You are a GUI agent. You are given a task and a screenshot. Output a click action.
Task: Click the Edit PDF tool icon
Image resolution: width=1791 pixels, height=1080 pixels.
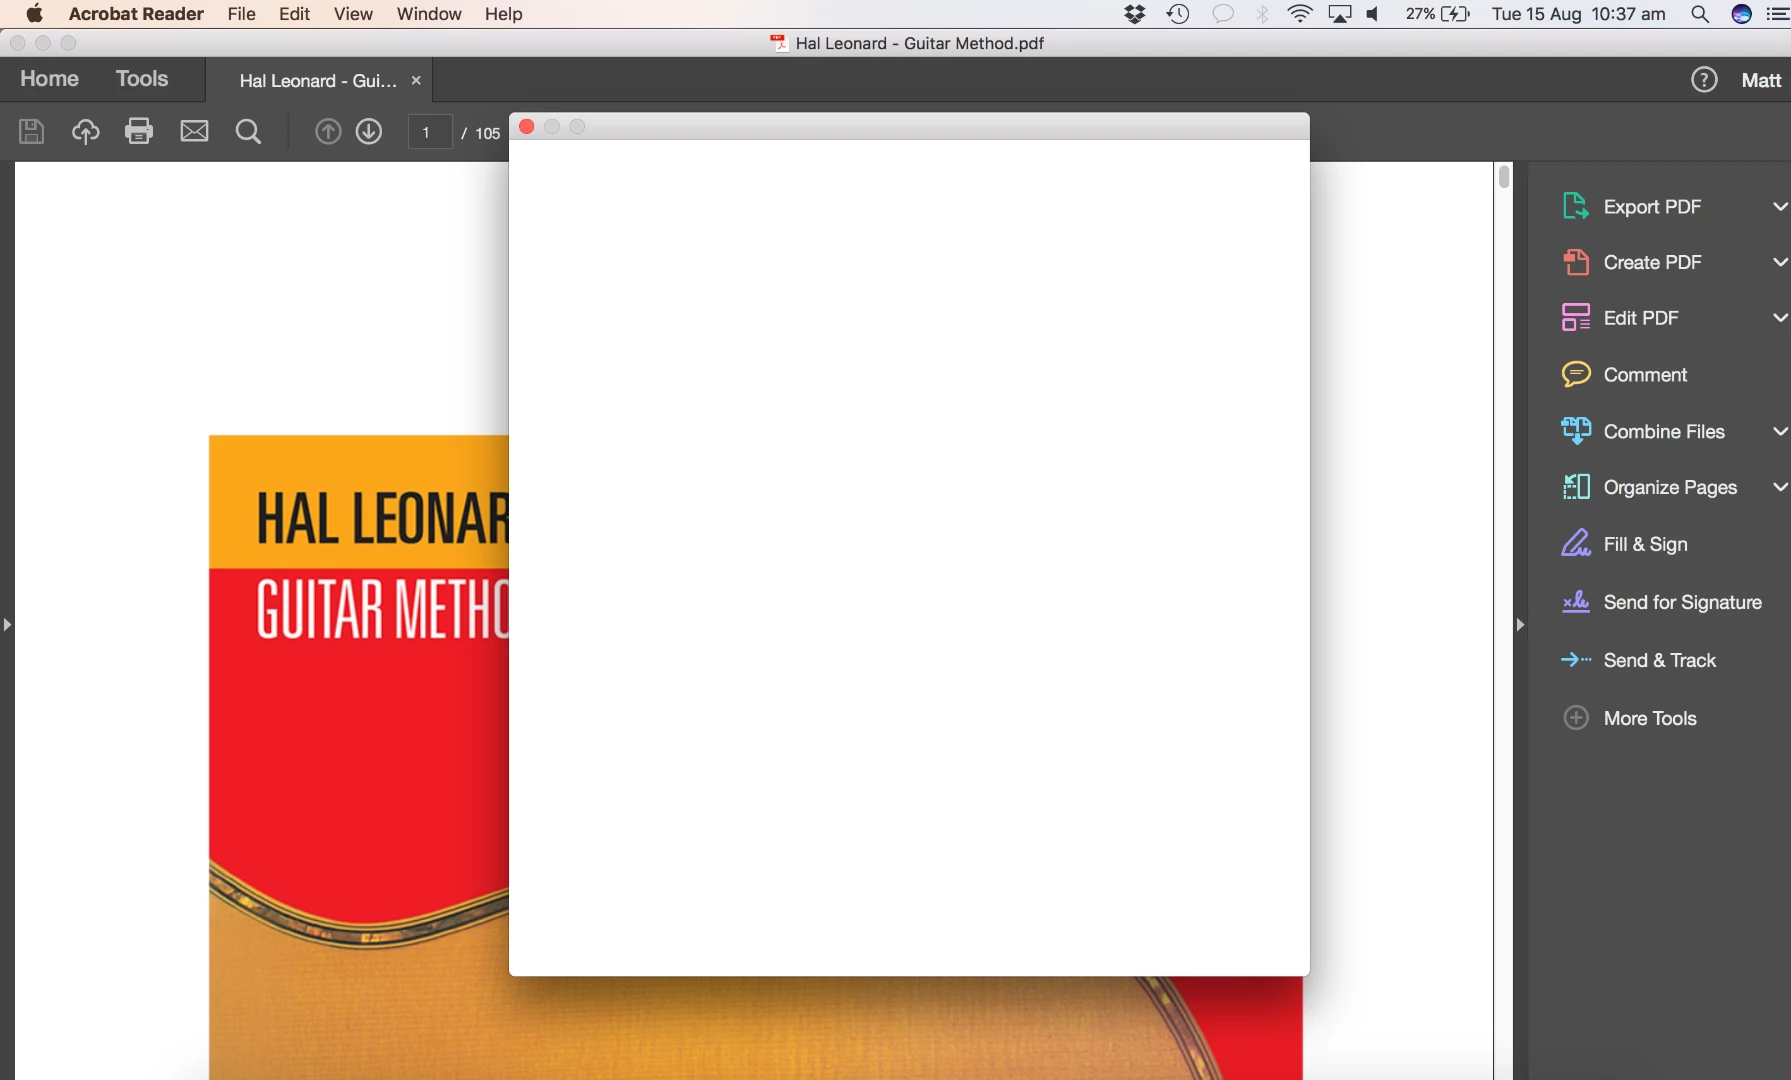[x=1575, y=318]
